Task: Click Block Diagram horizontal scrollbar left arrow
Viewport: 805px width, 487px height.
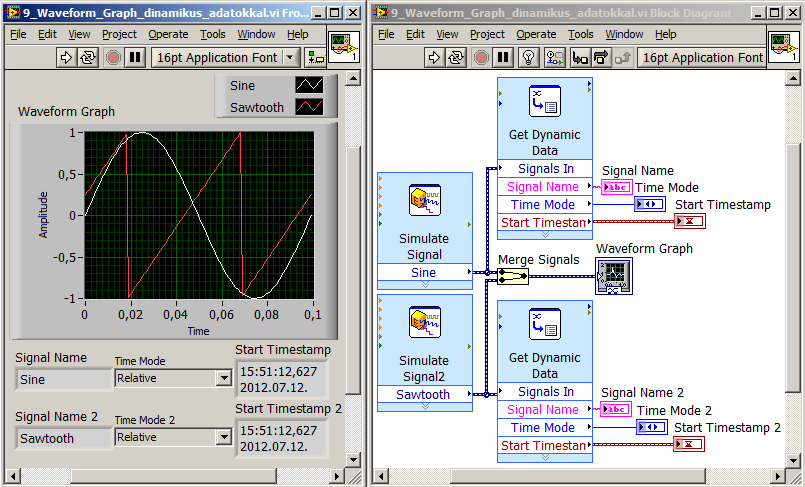Action: click(x=380, y=476)
